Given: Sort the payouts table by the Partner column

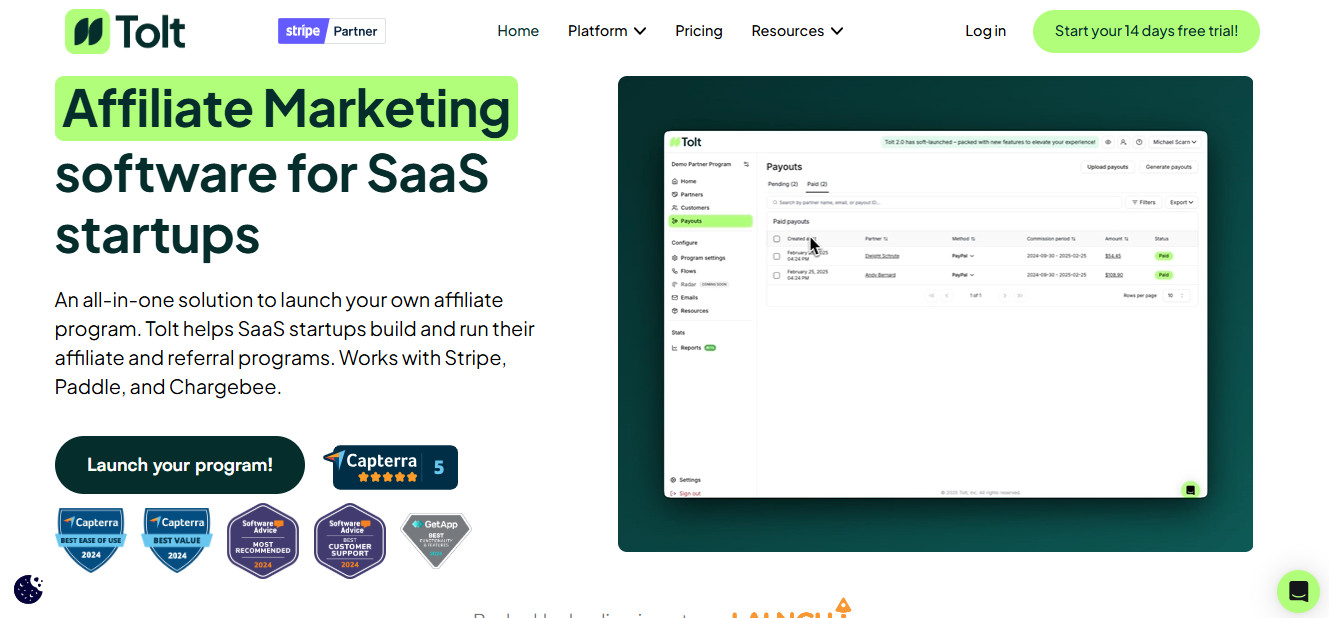Looking at the screenshot, I should point(876,239).
